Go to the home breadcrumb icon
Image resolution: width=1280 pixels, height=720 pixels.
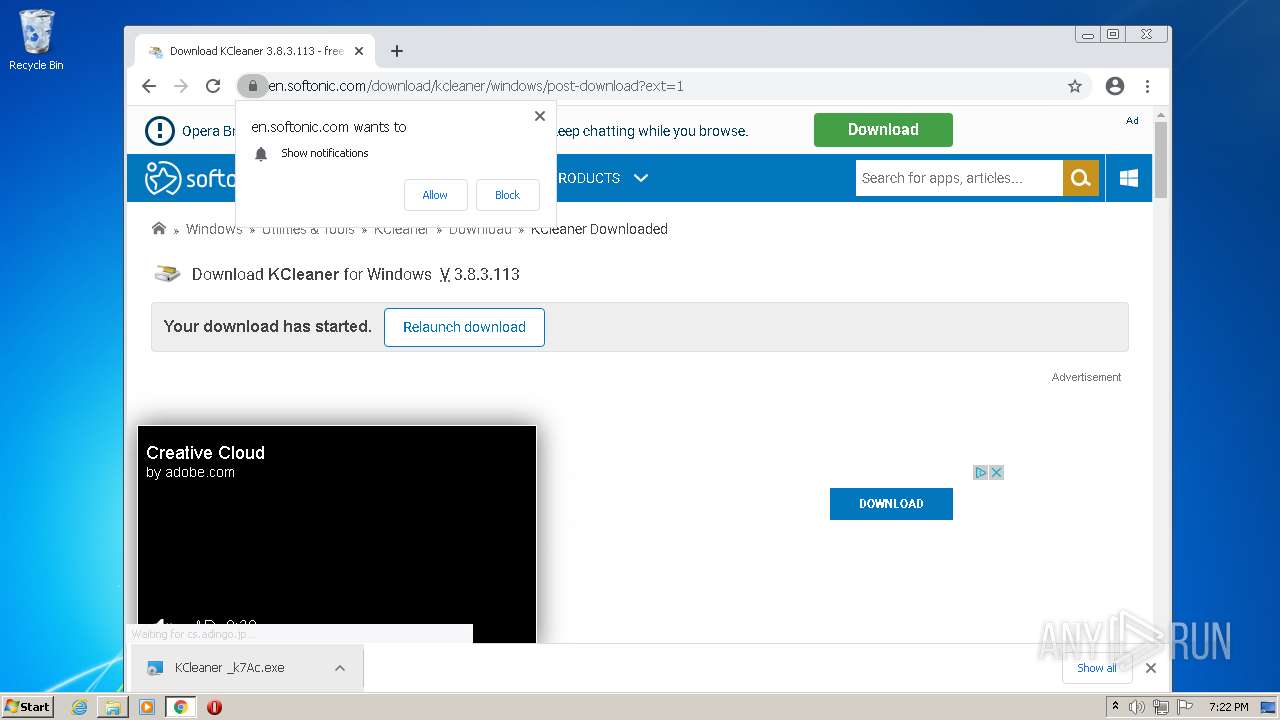[159, 229]
